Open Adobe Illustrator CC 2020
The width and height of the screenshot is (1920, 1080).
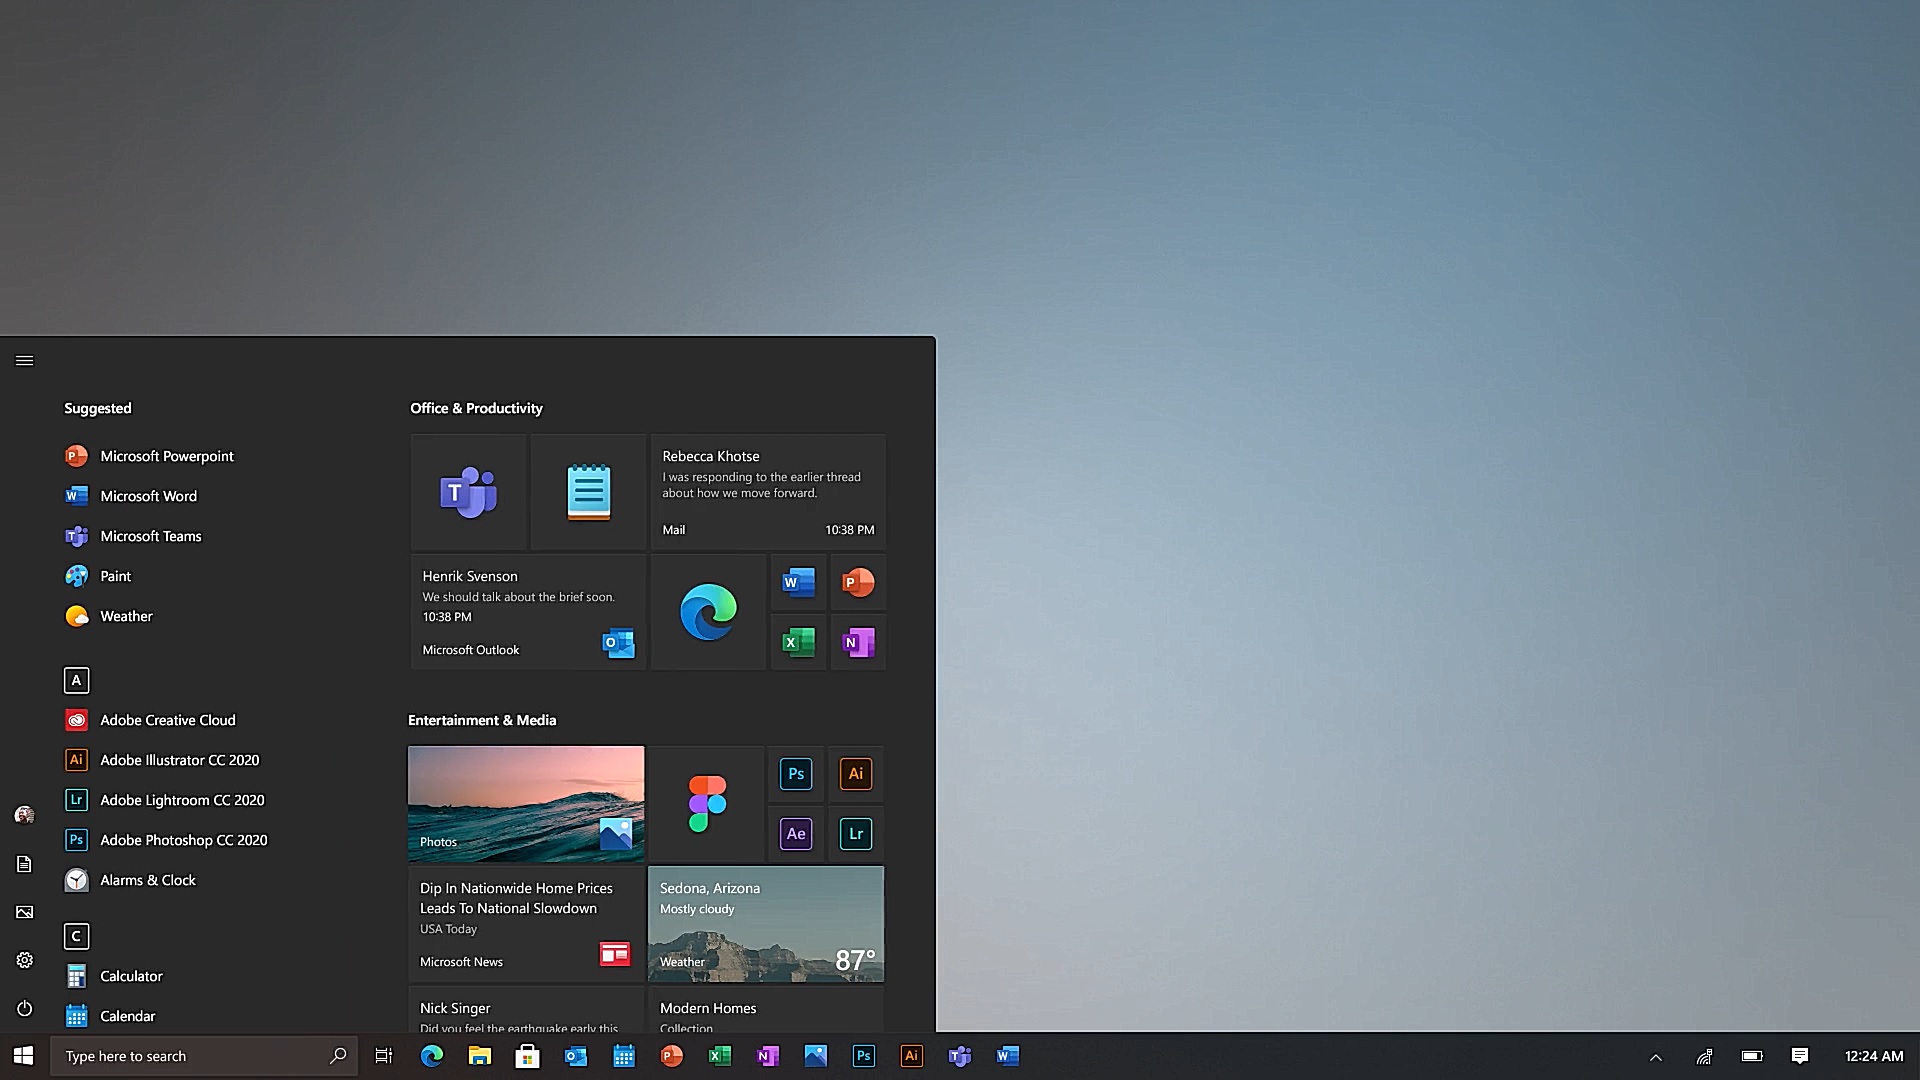pos(179,760)
